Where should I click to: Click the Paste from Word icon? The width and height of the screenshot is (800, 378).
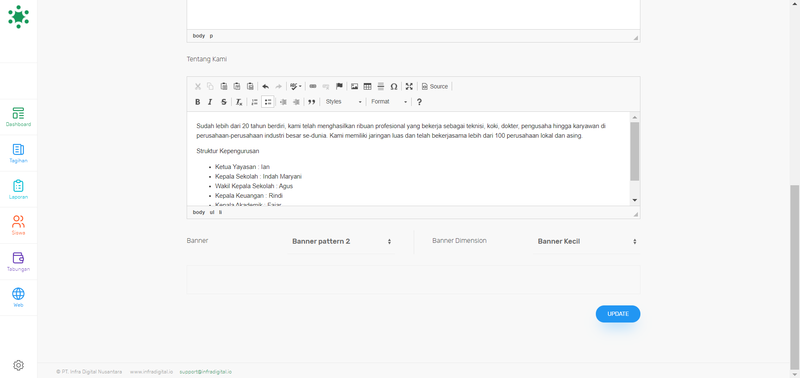point(250,87)
